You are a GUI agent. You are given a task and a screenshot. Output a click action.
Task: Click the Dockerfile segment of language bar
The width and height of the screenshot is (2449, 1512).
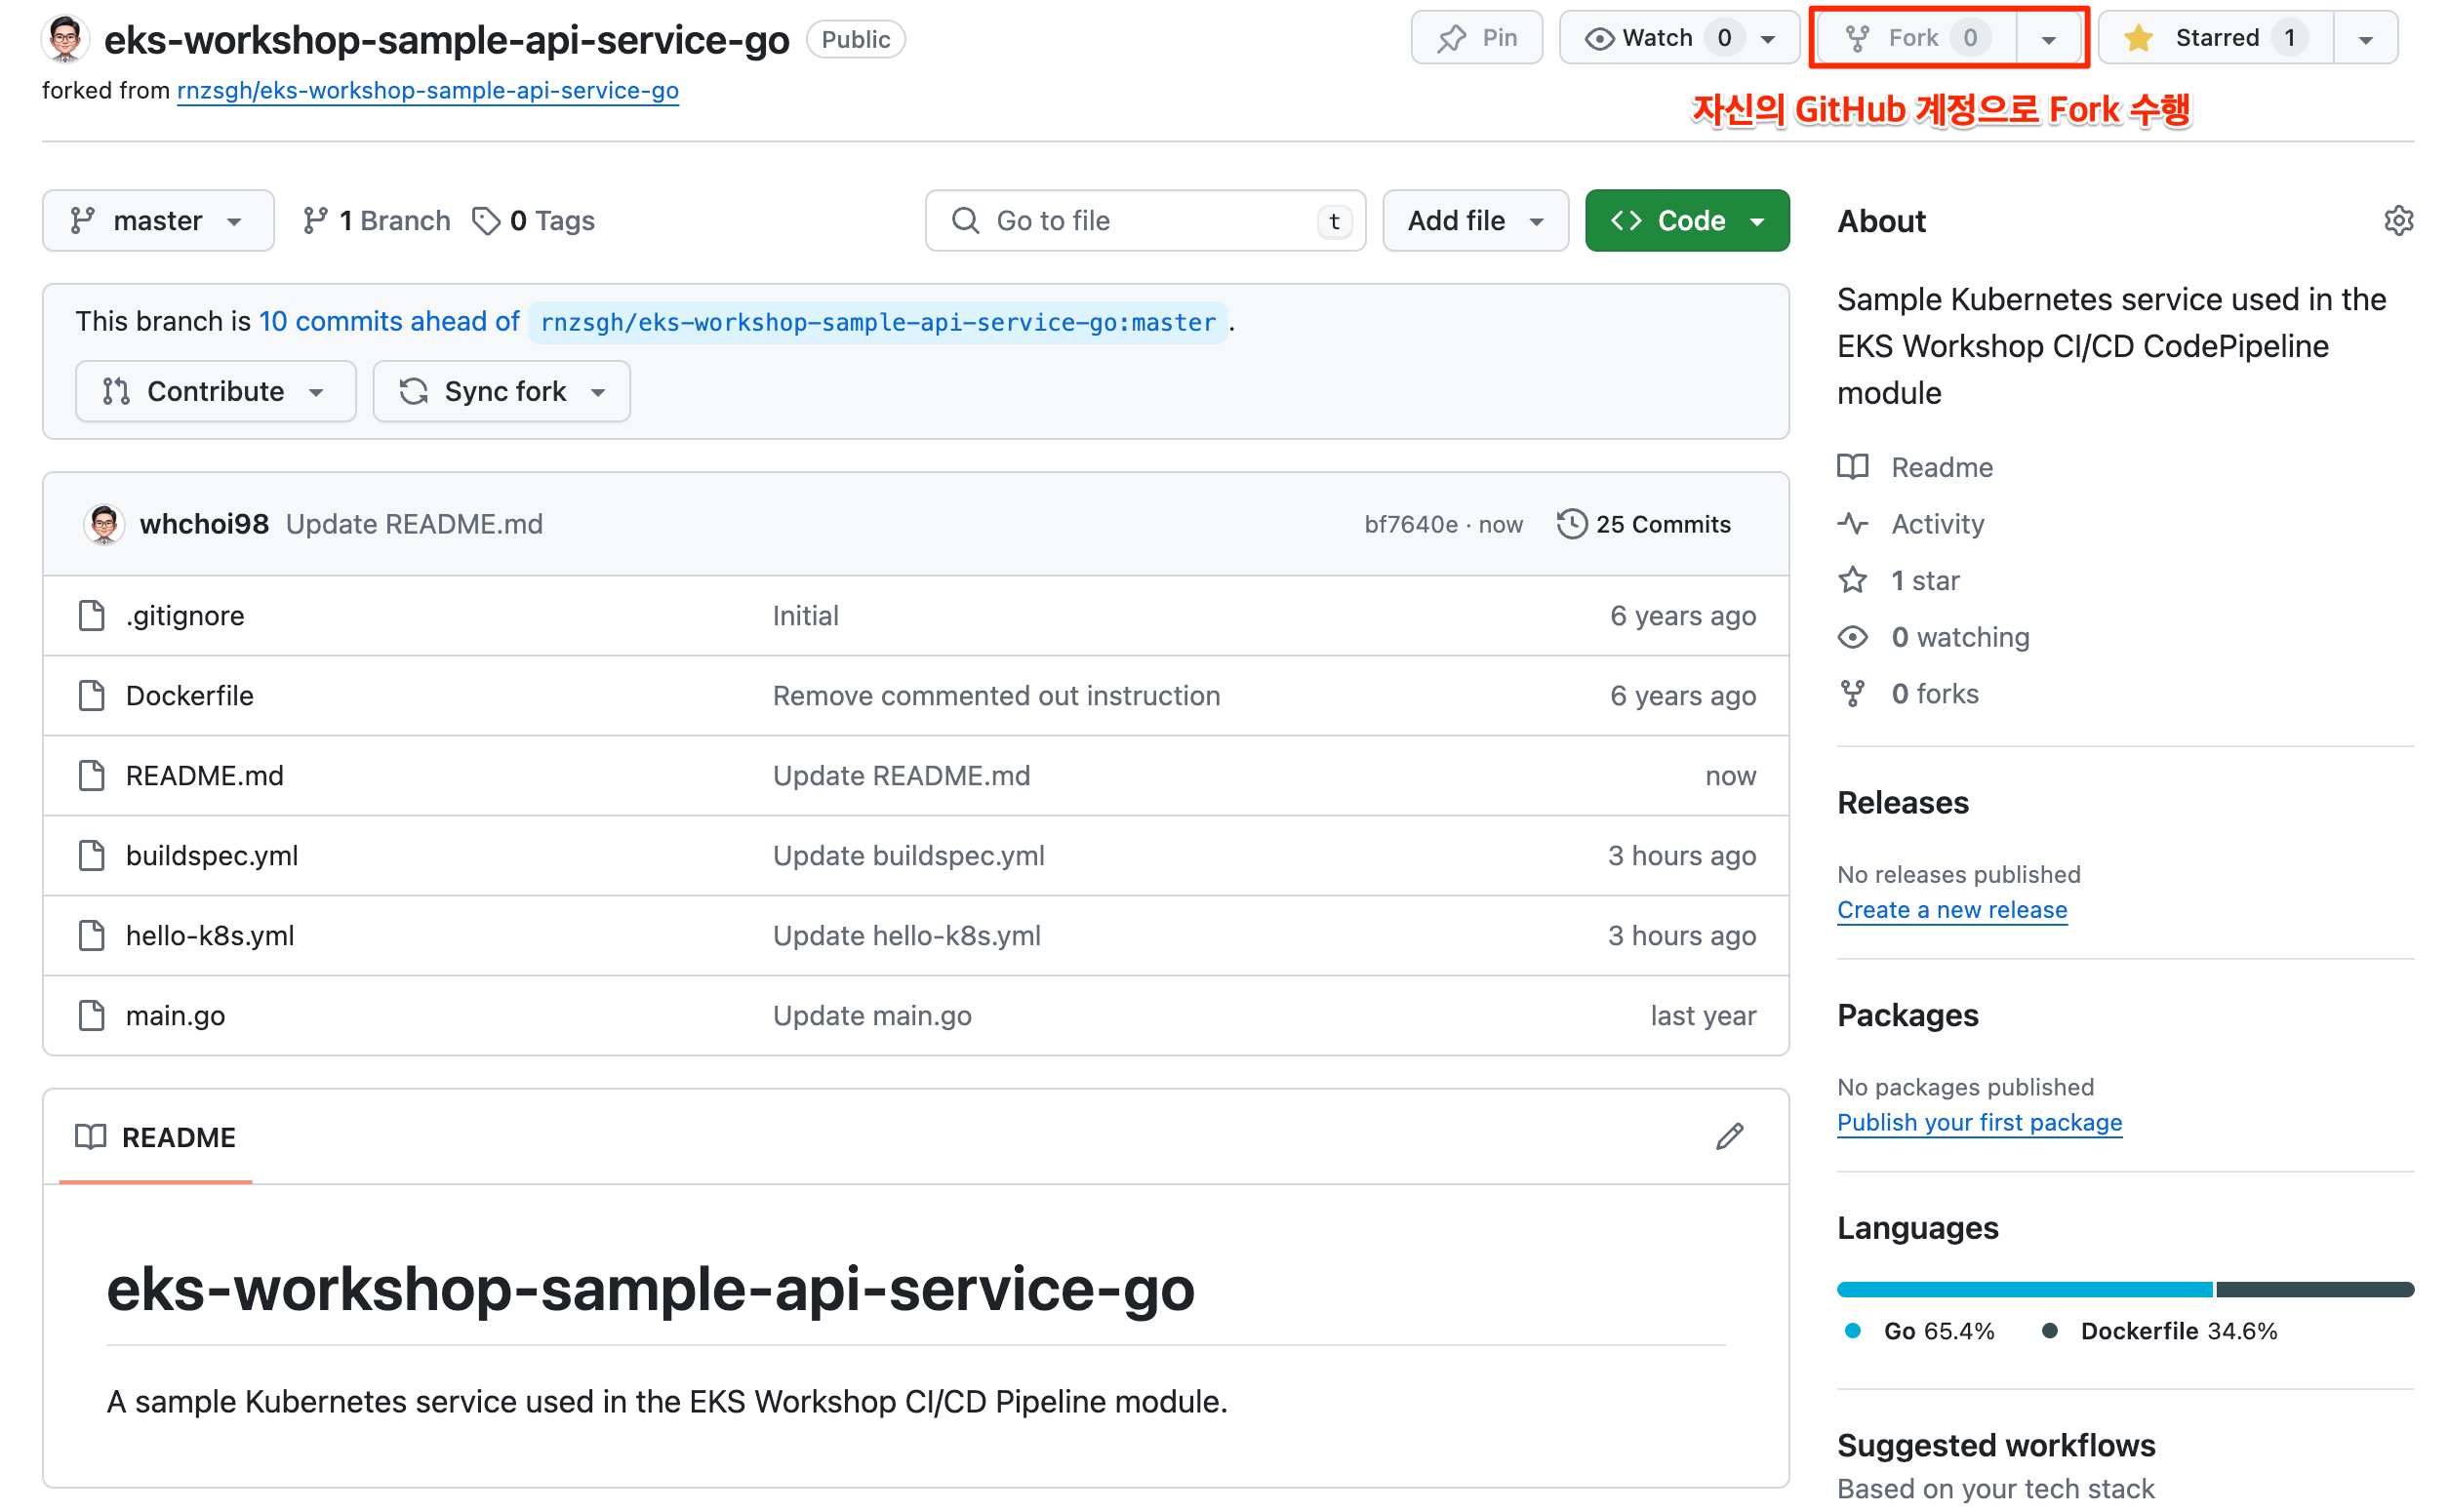tap(2315, 1289)
